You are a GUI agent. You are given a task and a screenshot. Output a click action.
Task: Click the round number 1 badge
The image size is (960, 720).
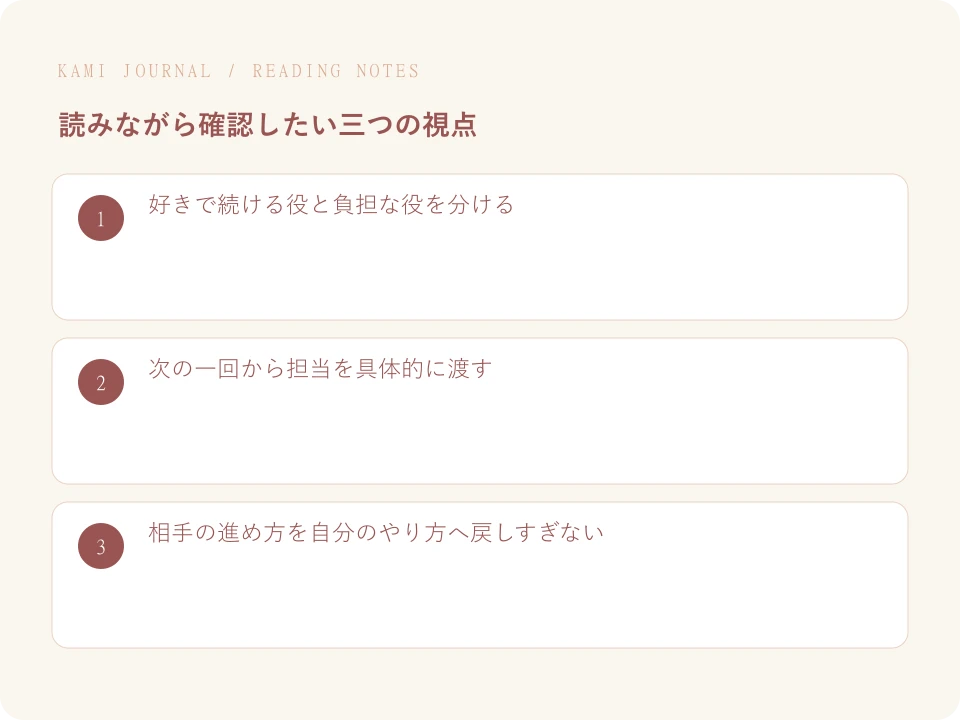click(101, 218)
